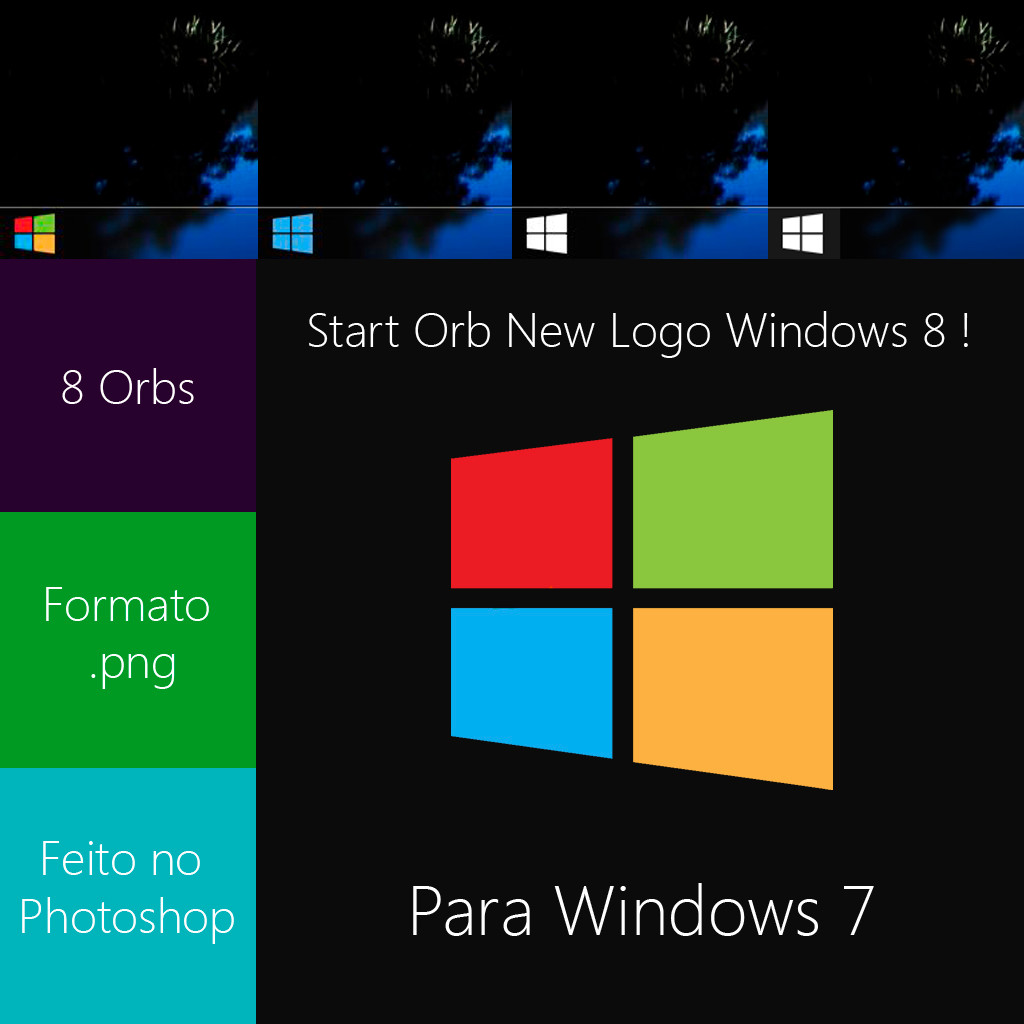Image resolution: width=1024 pixels, height=1024 pixels.
Task: Click the '.png' text in green tile
Action: pyautogui.click(x=133, y=666)
